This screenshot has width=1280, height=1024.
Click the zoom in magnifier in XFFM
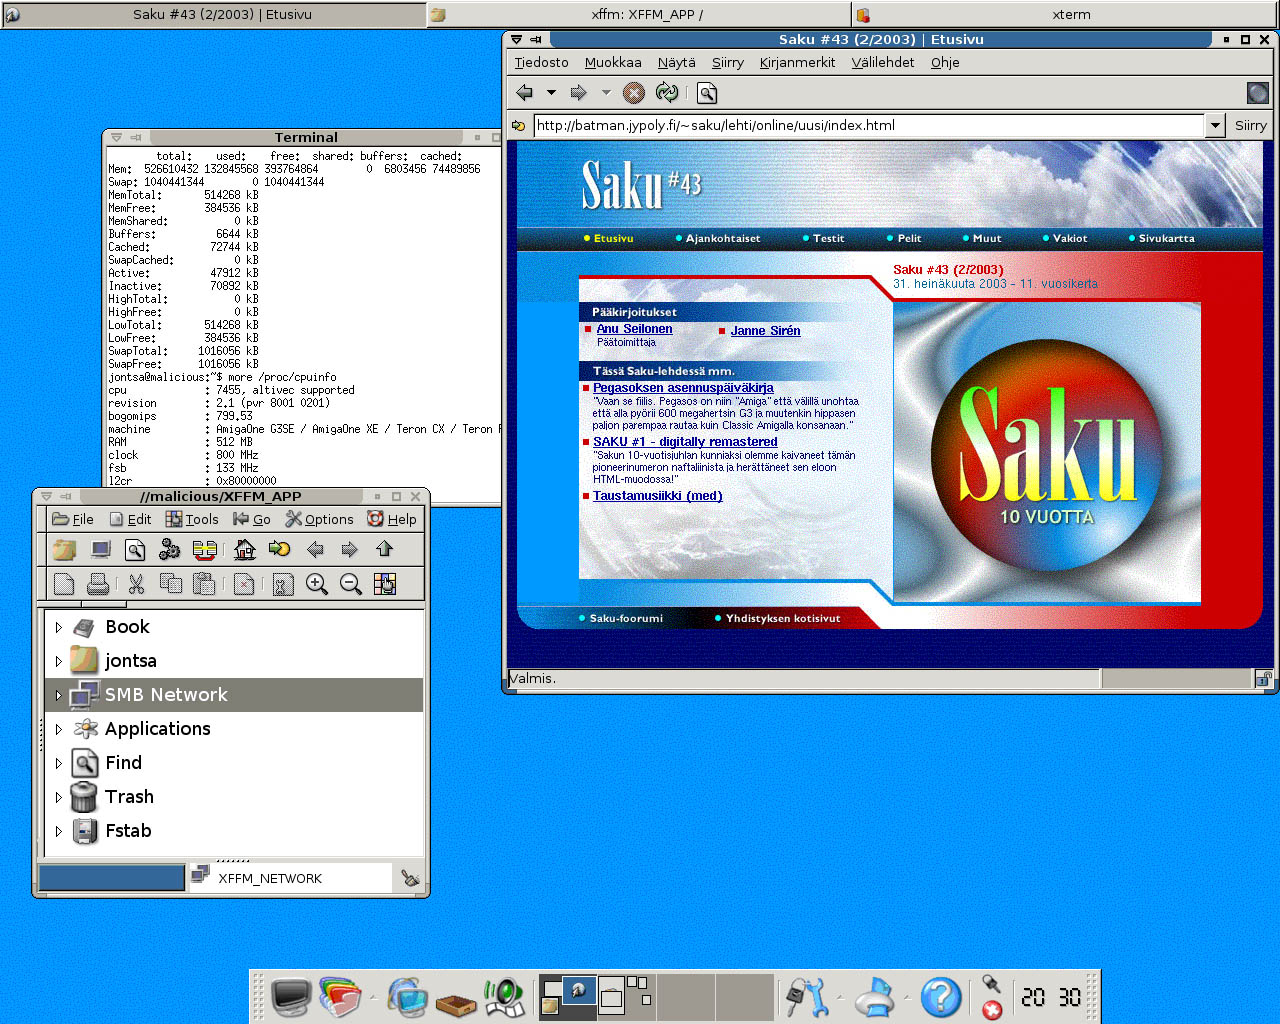[317, 584]
